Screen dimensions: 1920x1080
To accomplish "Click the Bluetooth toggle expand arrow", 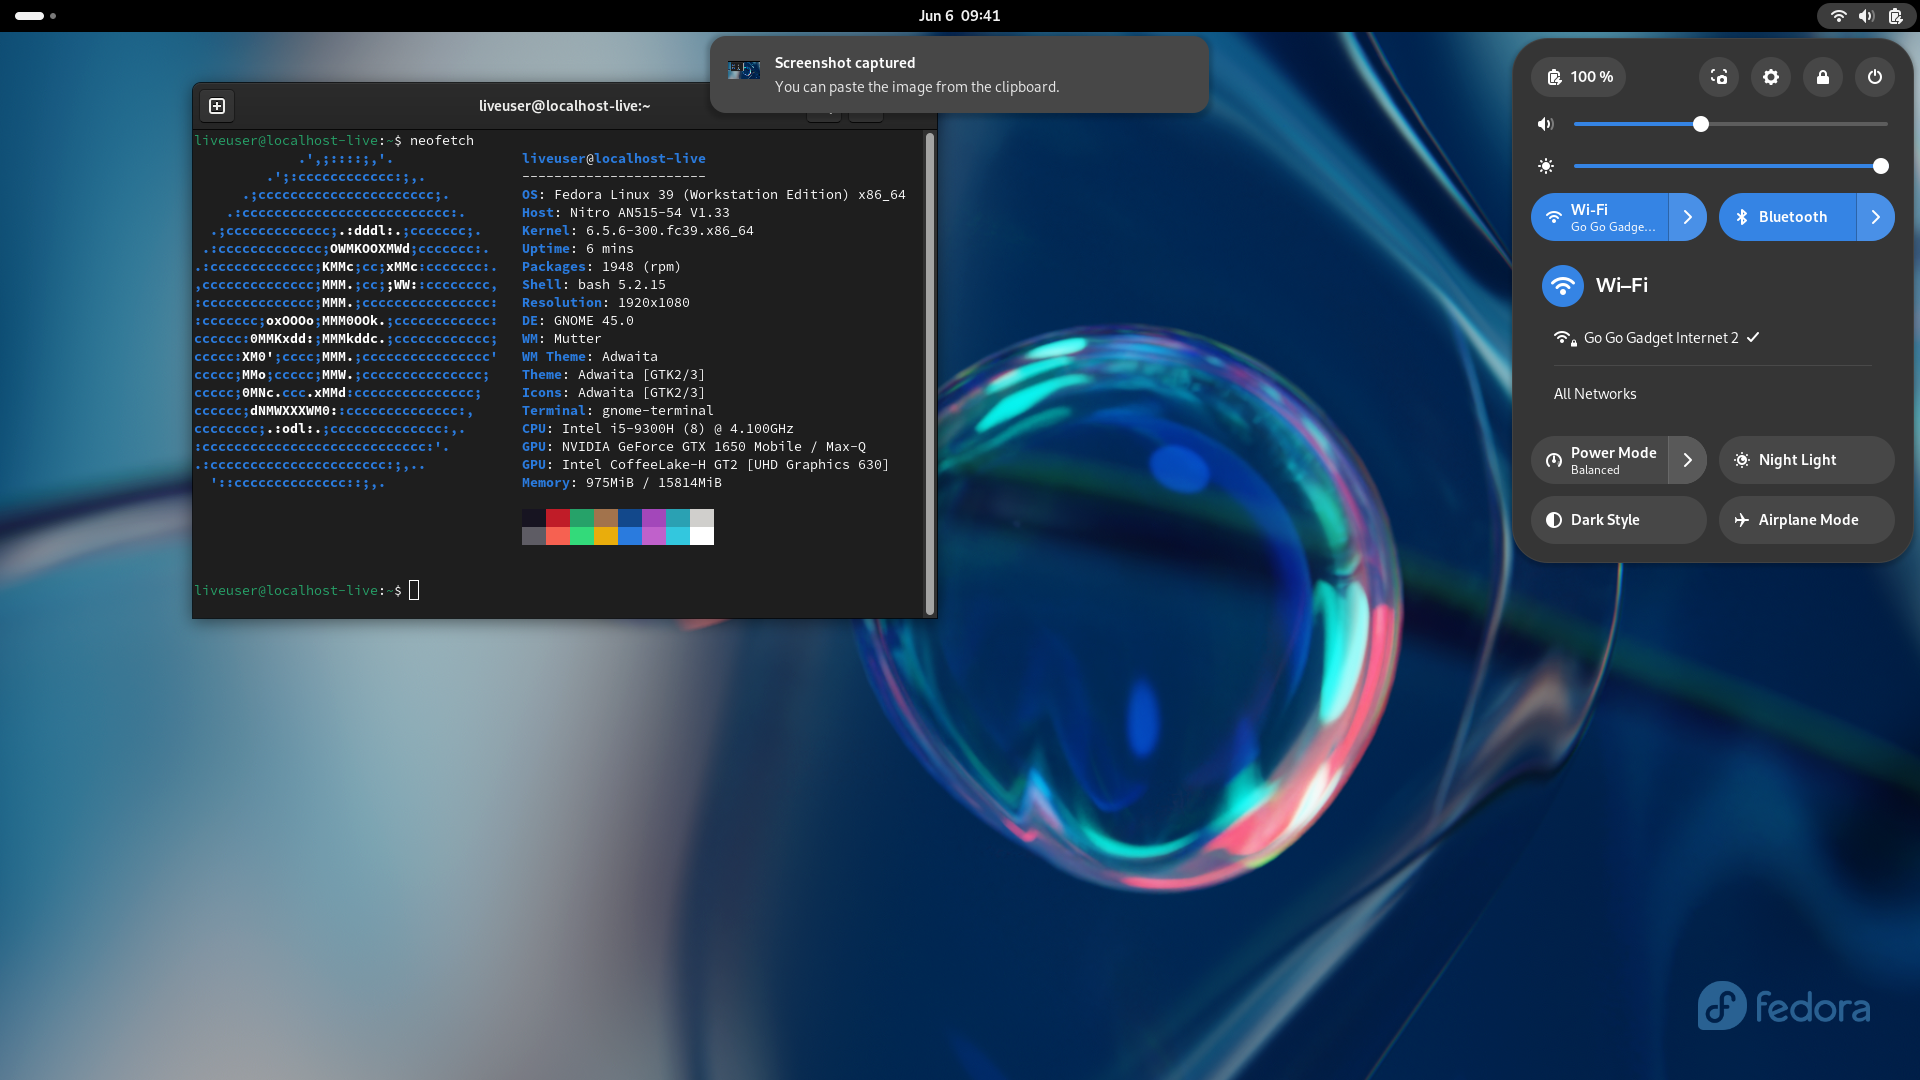I will (x=1875, y=216).
